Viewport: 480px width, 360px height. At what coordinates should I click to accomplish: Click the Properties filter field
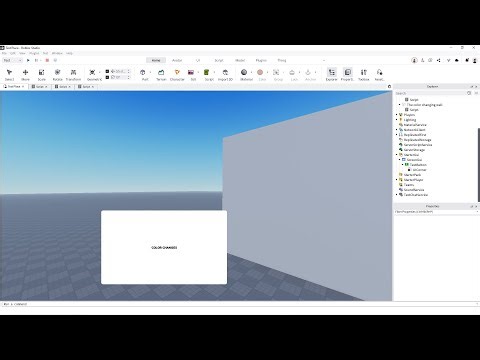[x=436, y=212]
